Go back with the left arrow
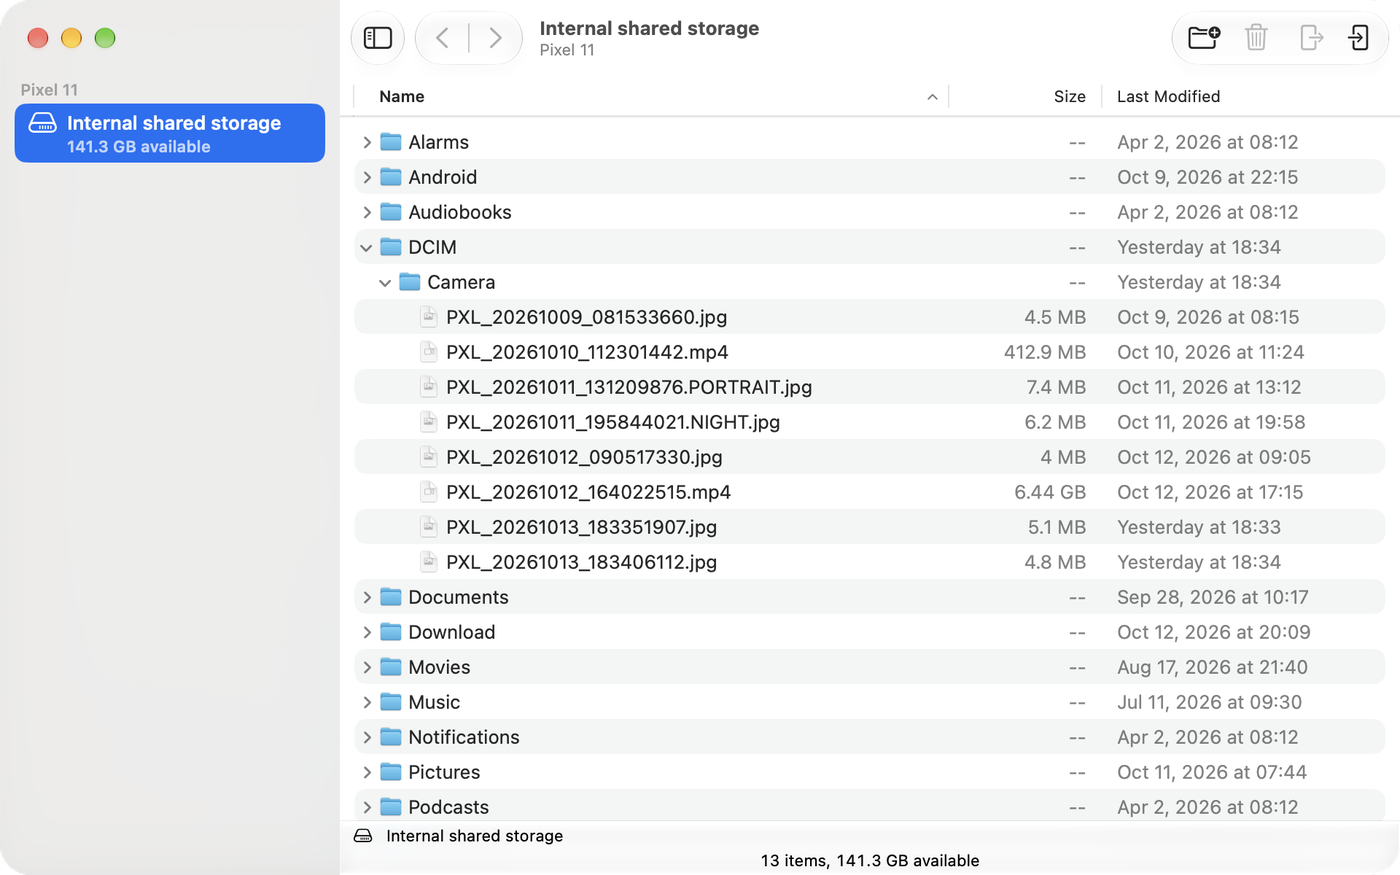 tap(442, 38)
